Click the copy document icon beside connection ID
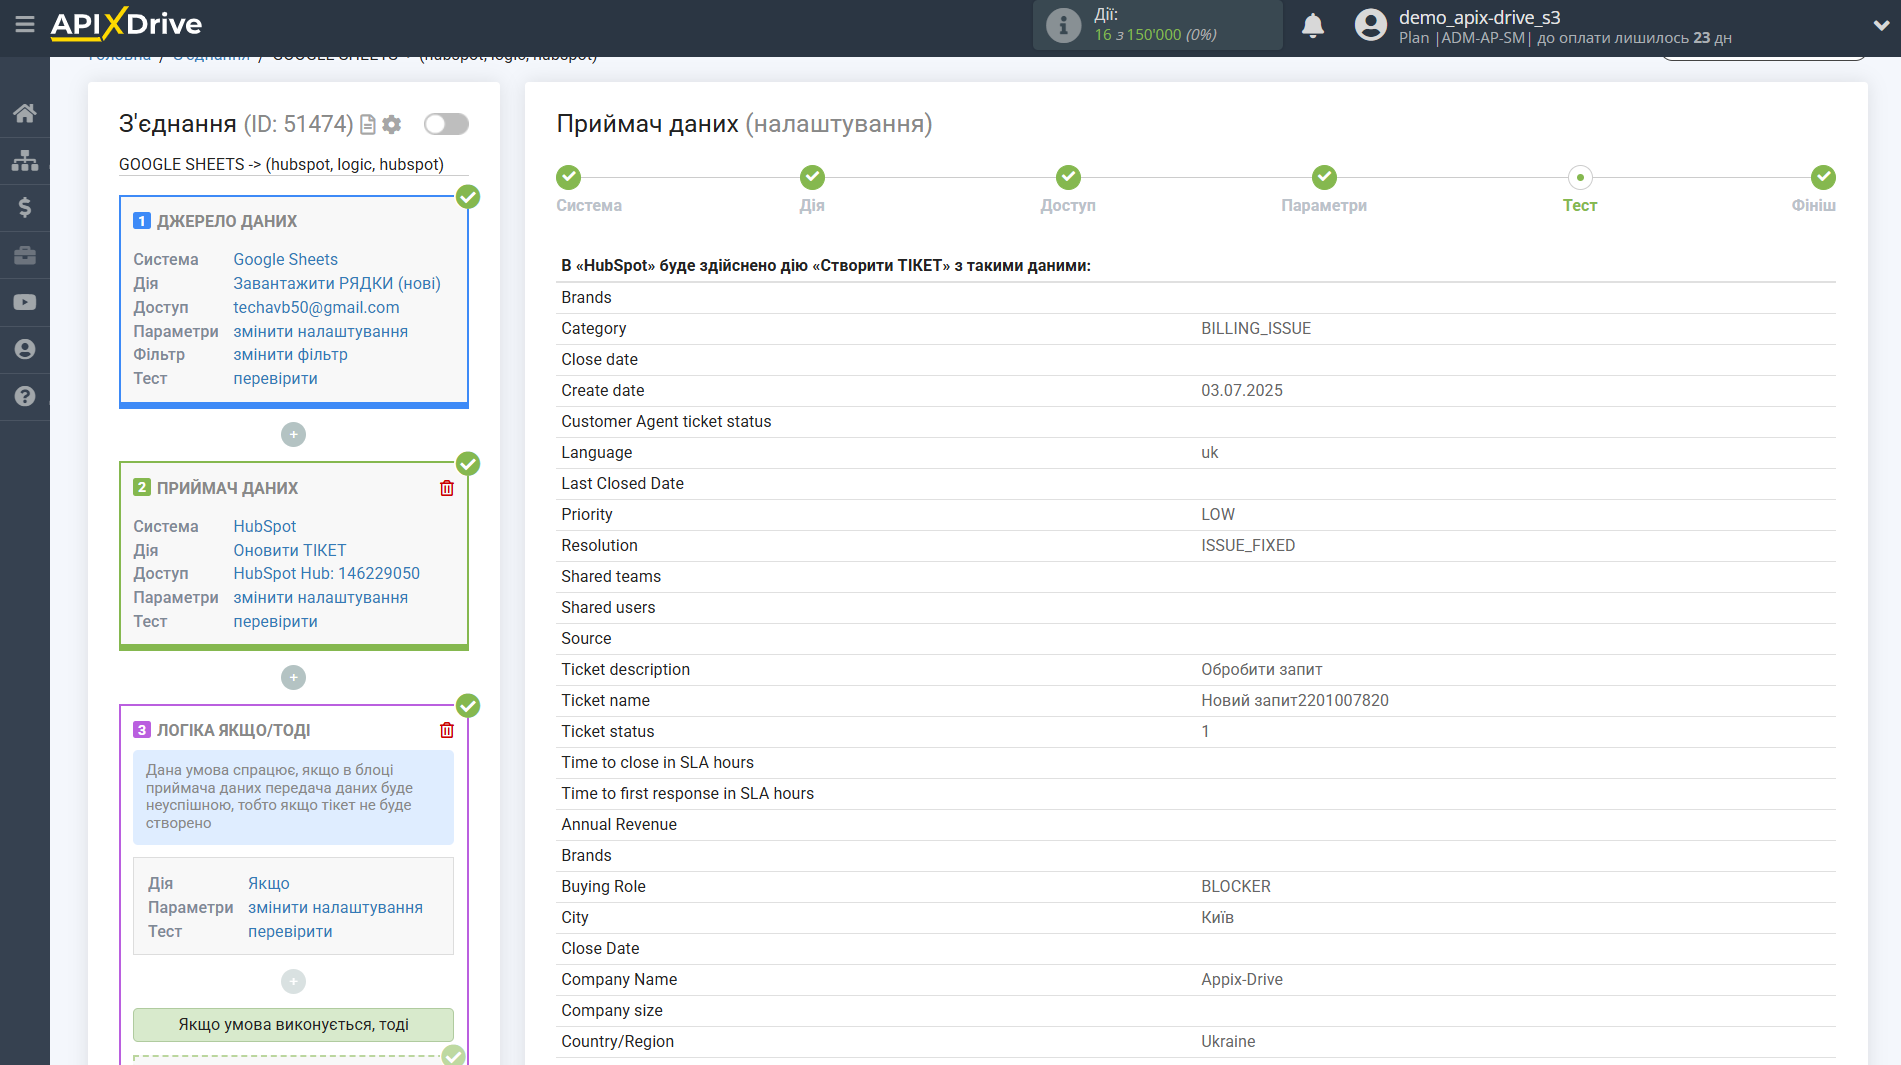The height and width of the screenshot is (1065, 1901). 368,124
